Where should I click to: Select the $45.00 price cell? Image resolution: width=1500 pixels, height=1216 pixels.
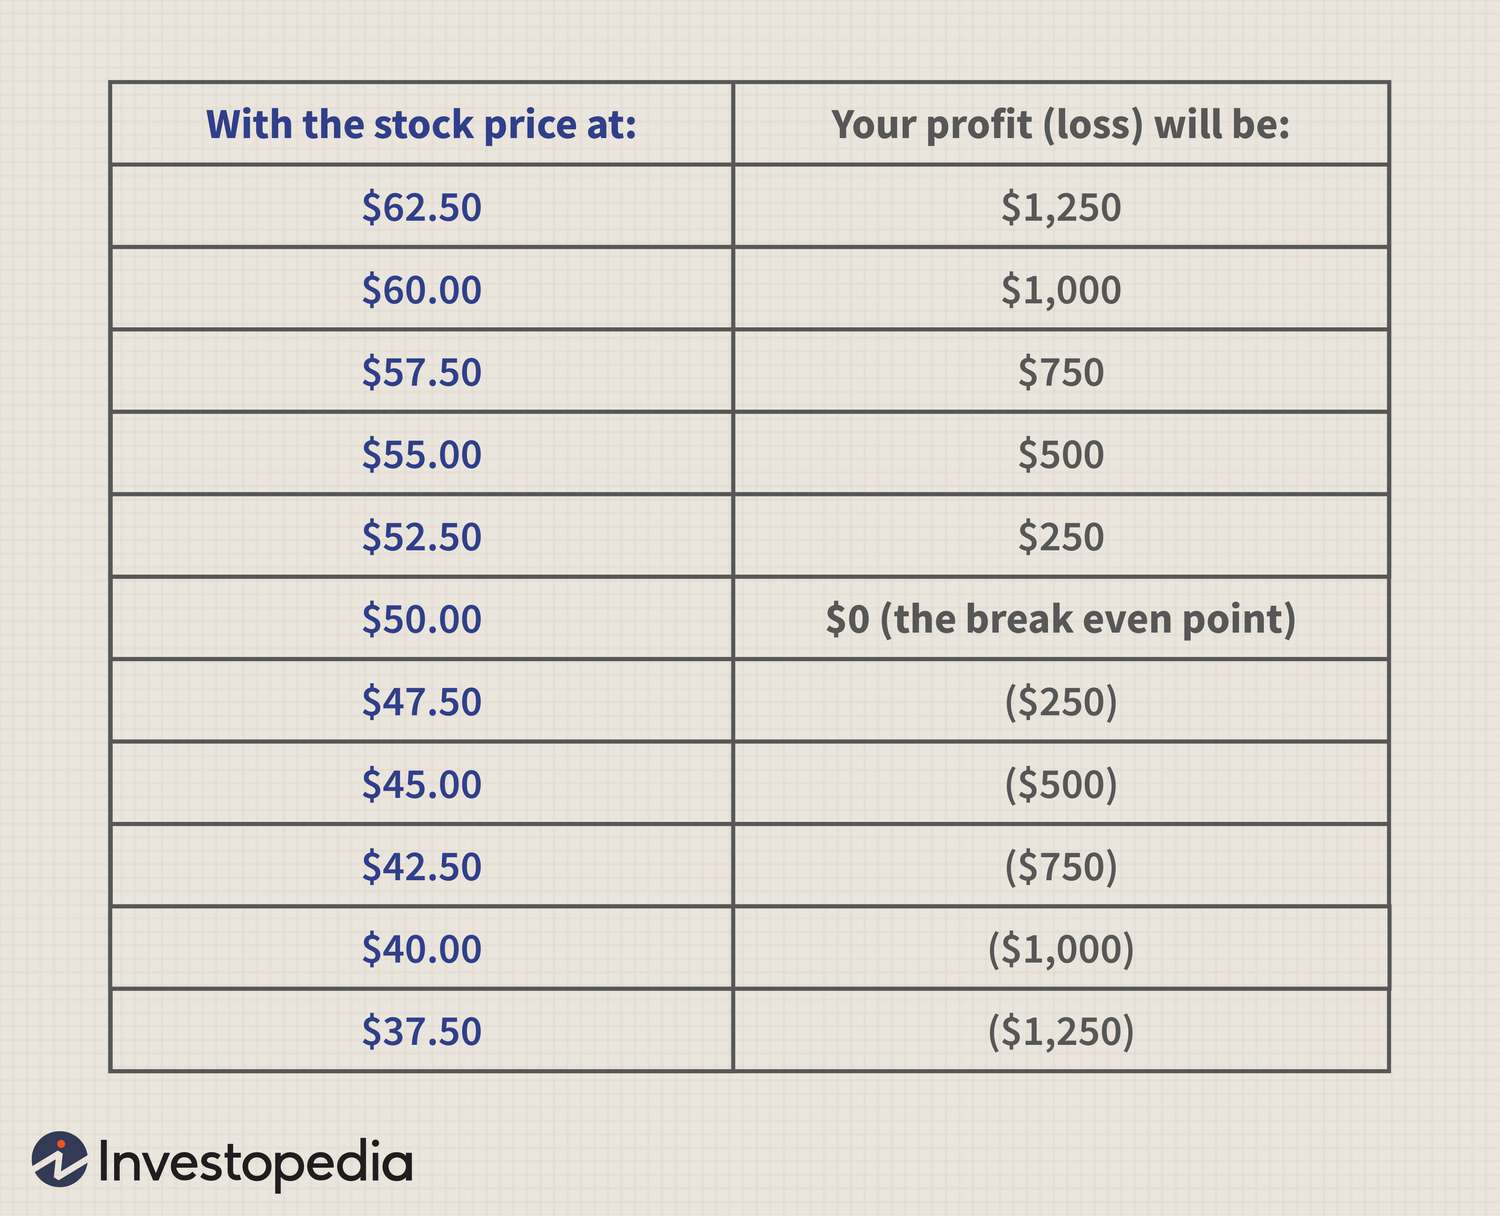pyautogui.click(x=421, y=783)
